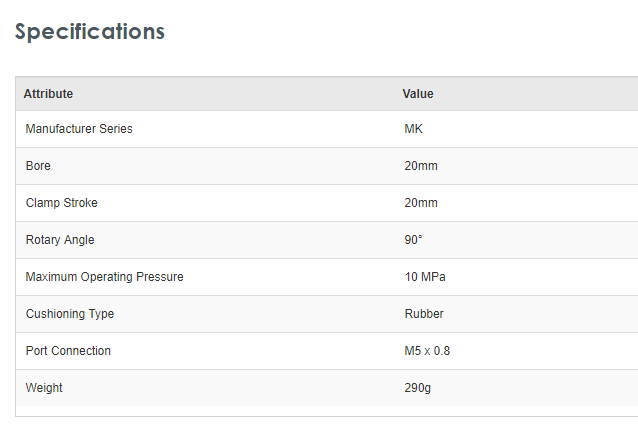This screenshot has height=436, width=638.
Task: Select the Manufacturer Series attribute label
Action: (79, 129)
